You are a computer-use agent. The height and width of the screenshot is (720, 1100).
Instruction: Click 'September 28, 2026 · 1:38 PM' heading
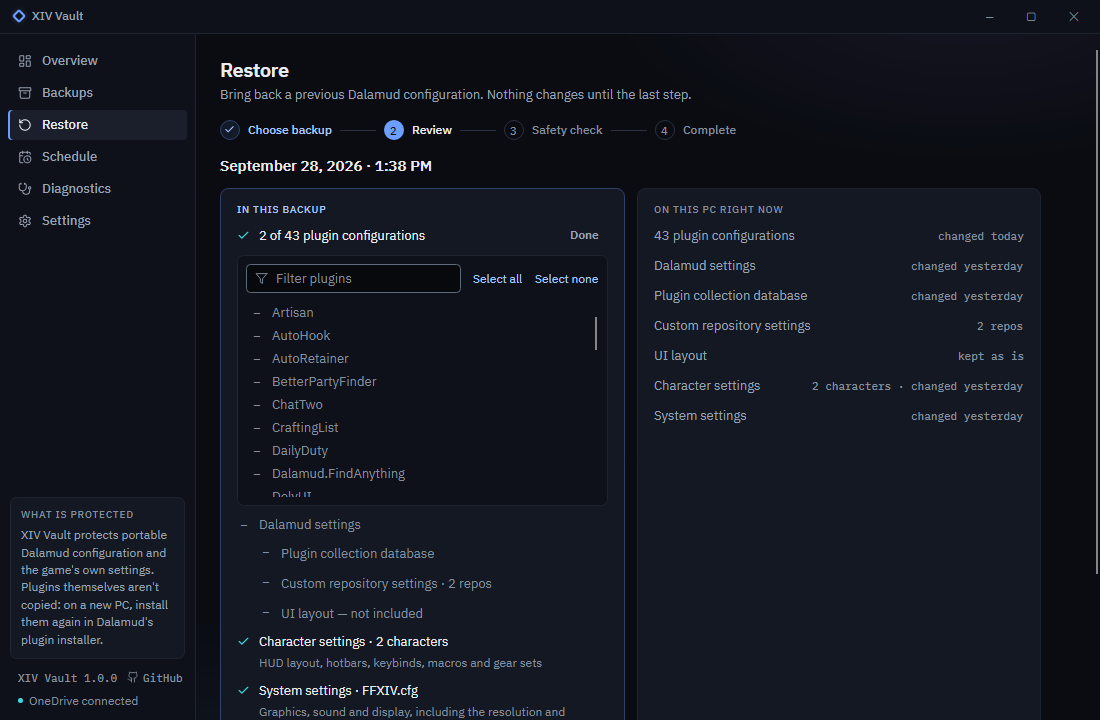pyautogui.click(x=326, y=166)
